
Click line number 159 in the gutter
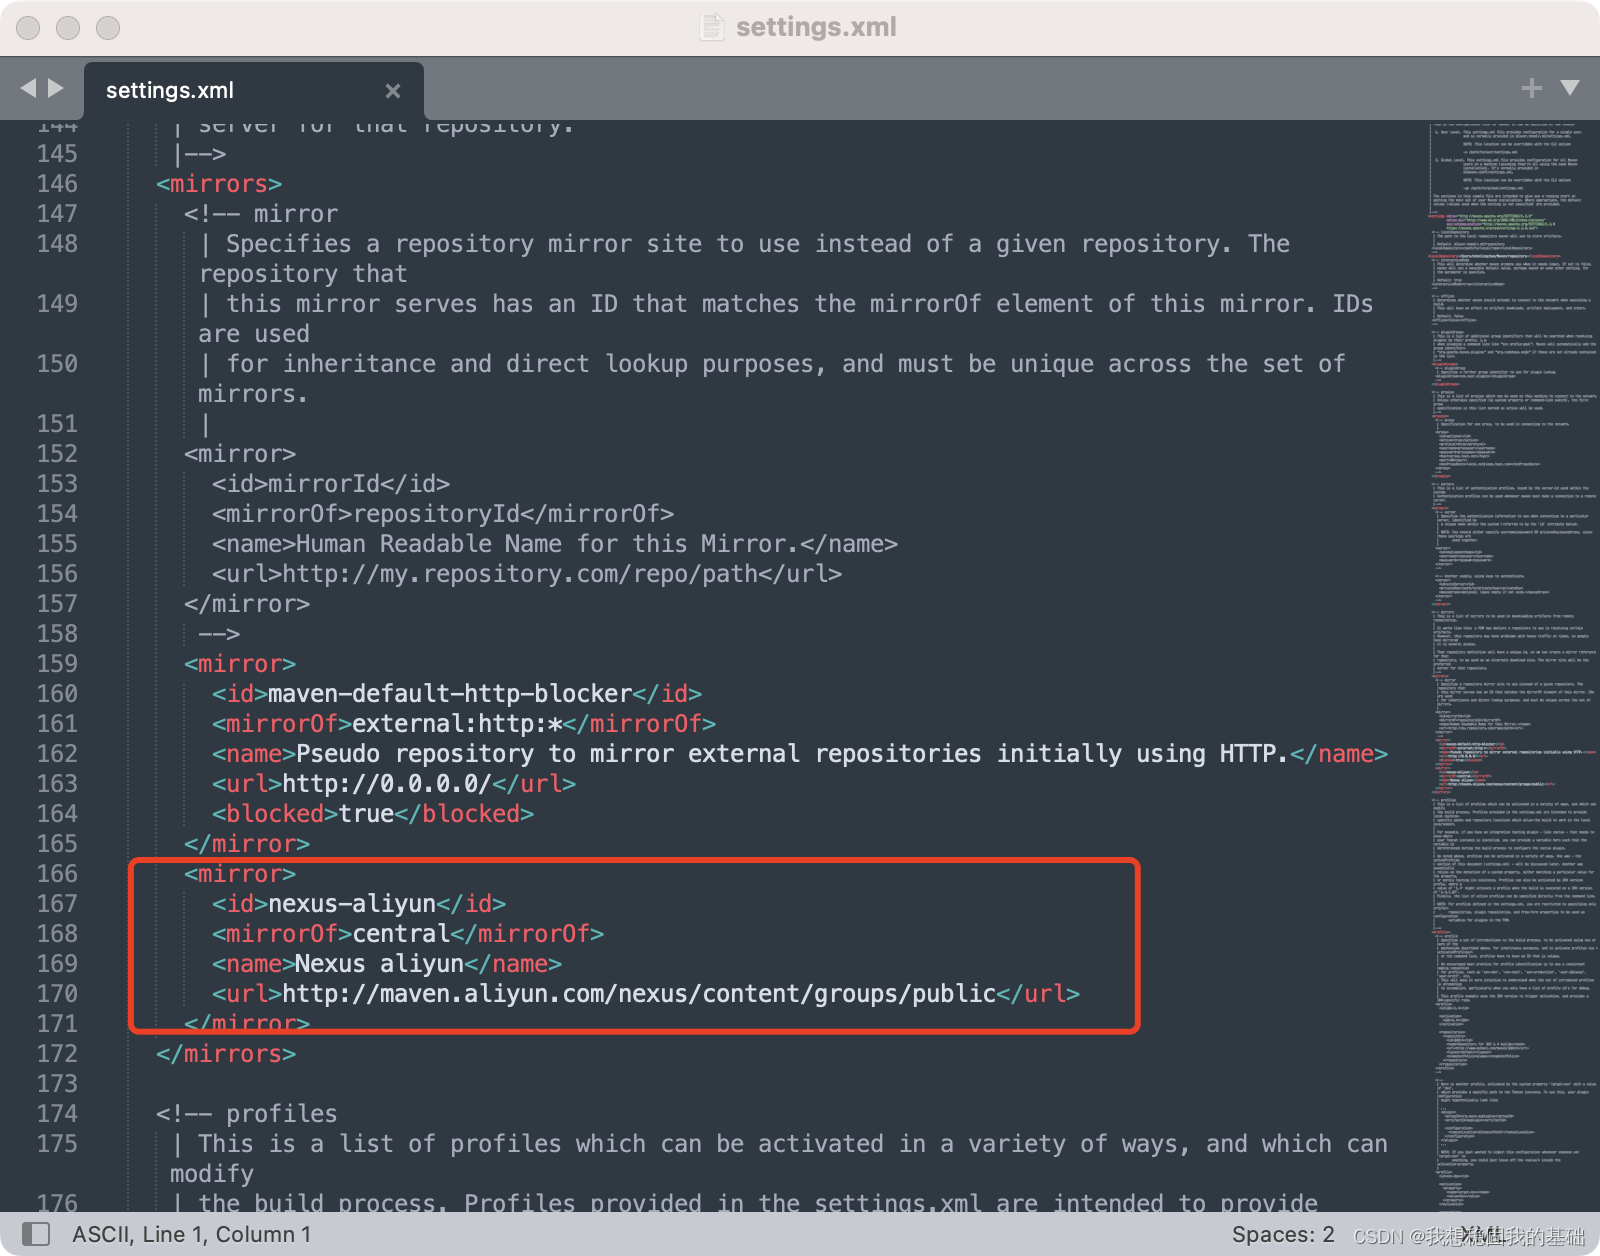pos(57,664)
